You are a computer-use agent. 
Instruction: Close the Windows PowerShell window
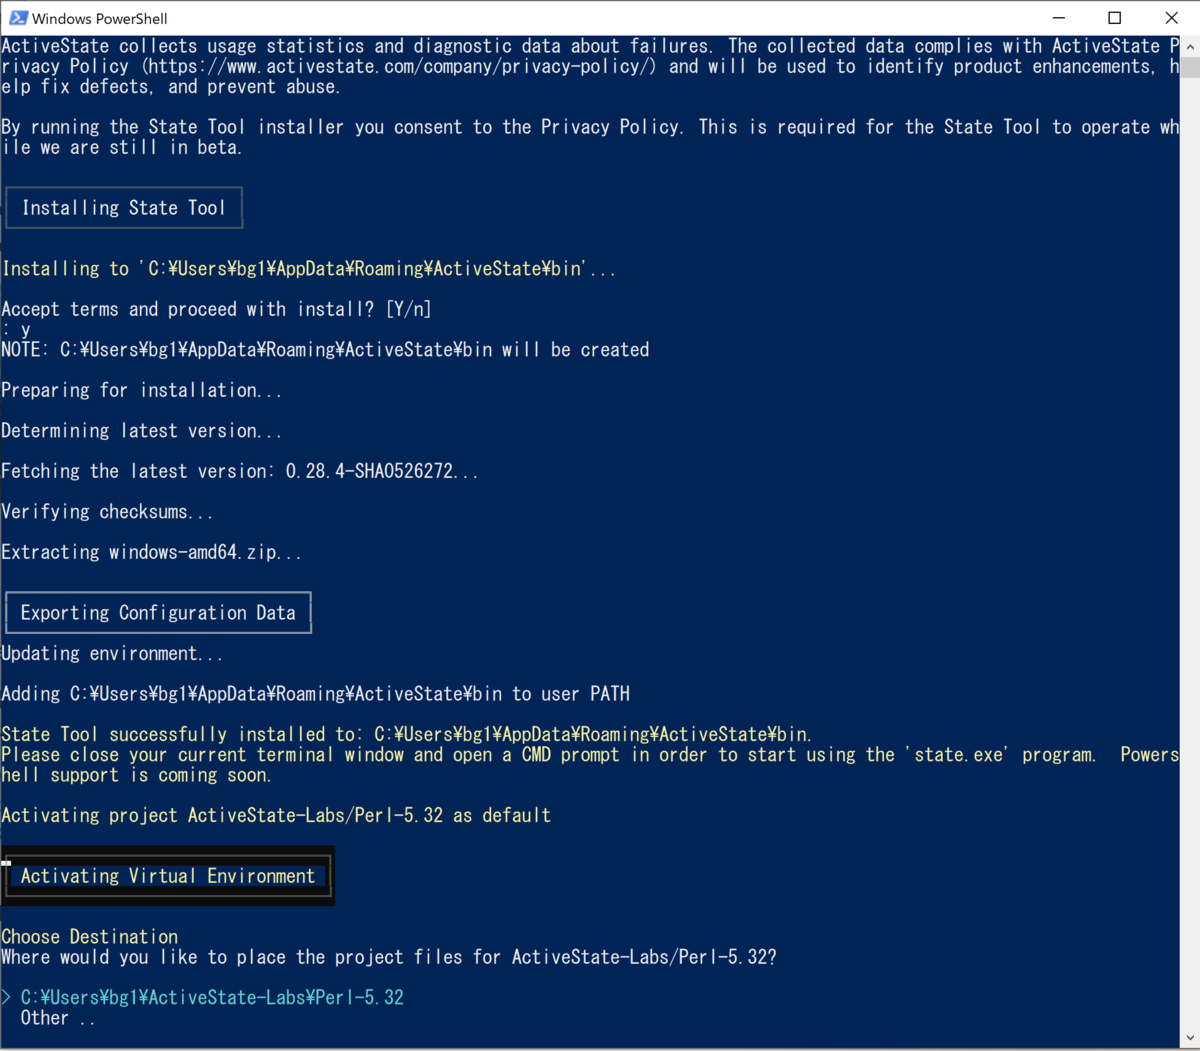coord(1171,18)
